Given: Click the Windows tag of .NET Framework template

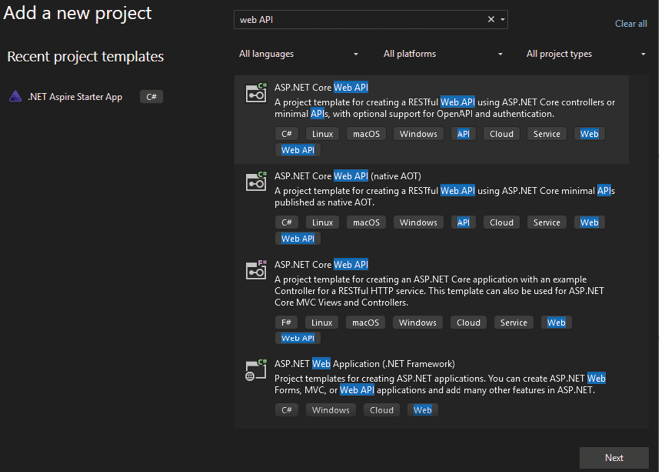Looking at the screenshot, I should point(330,410).
